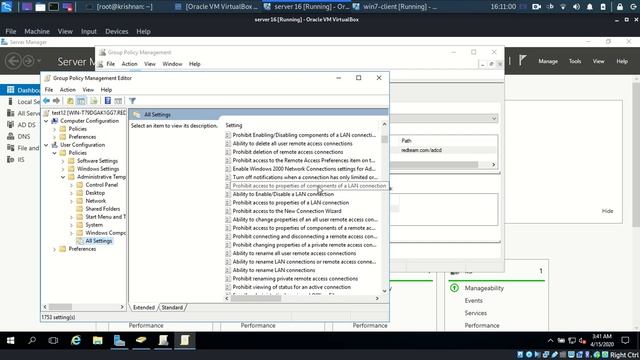Click the Services link in the tile

point(476,313)
